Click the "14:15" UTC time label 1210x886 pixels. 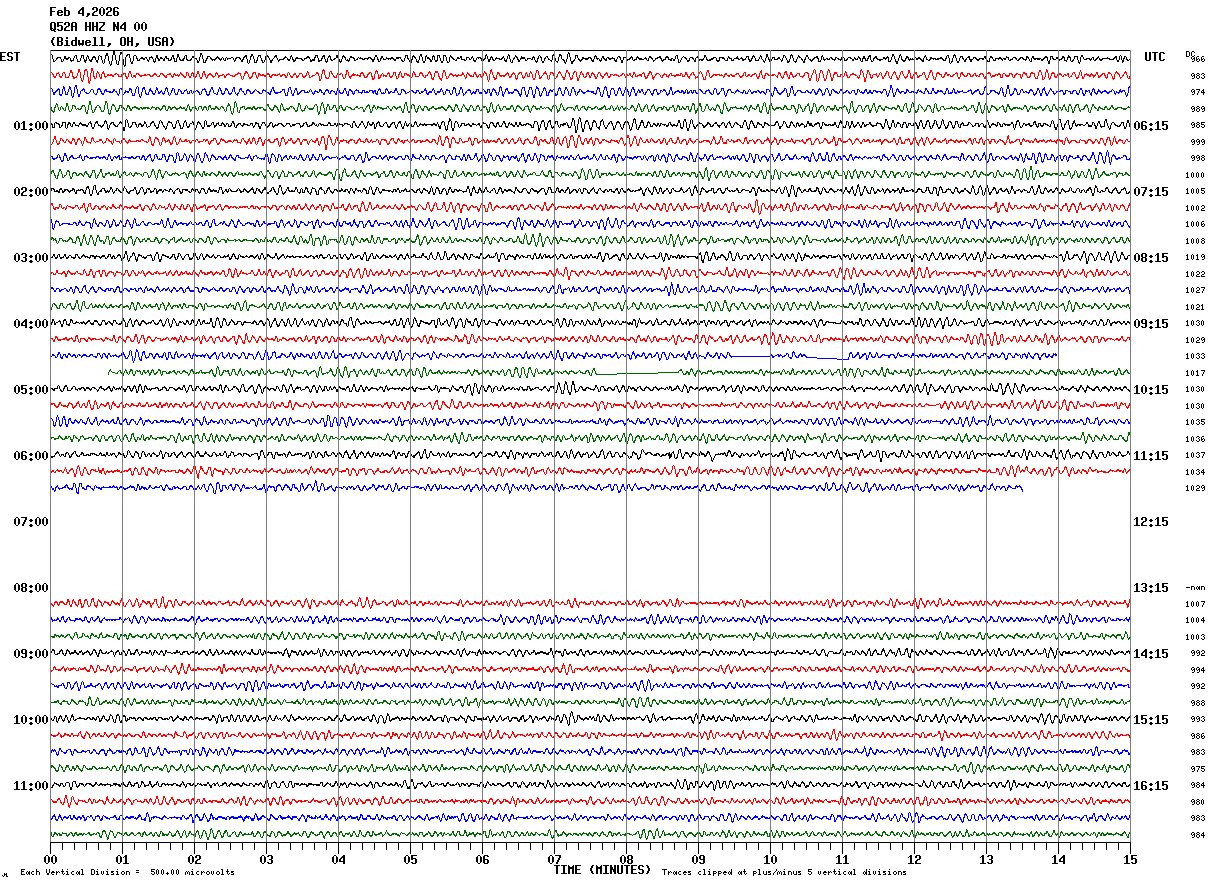point(1151,654)
